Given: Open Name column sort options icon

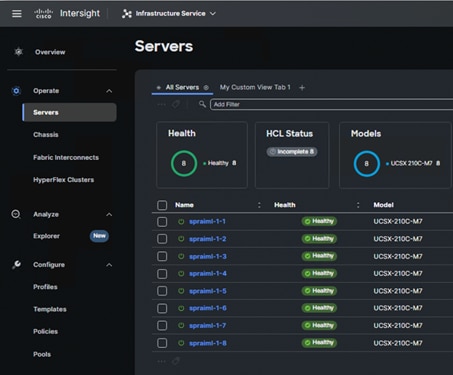Looking at the screenshot, I should click(259, 205).
